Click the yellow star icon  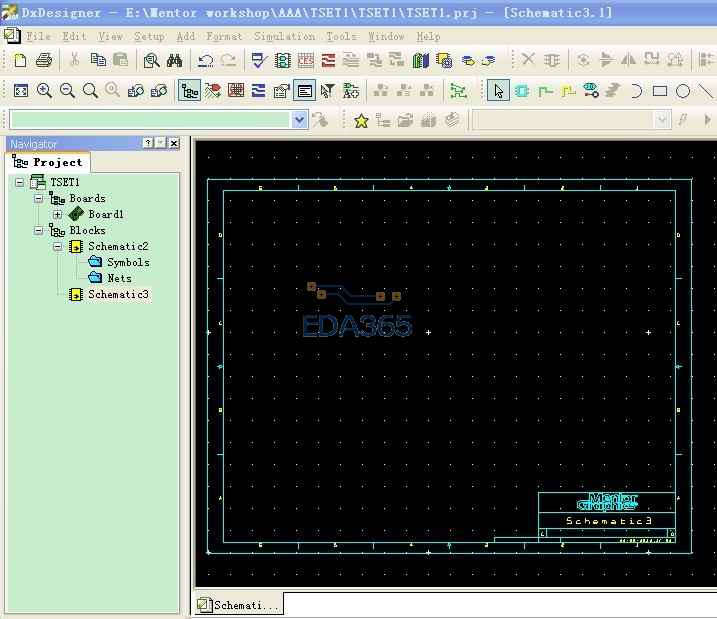point(361,120)
